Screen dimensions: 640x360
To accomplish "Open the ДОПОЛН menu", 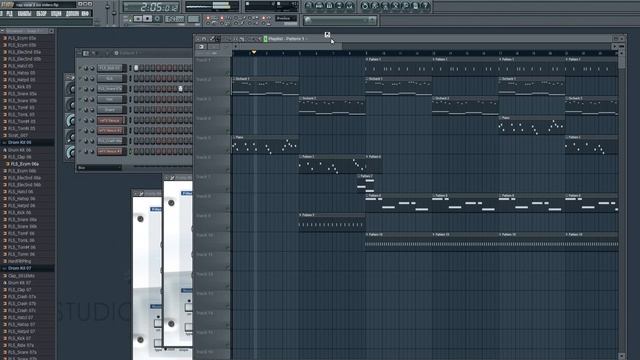I will pyautogui.click(x=72, y=13).
